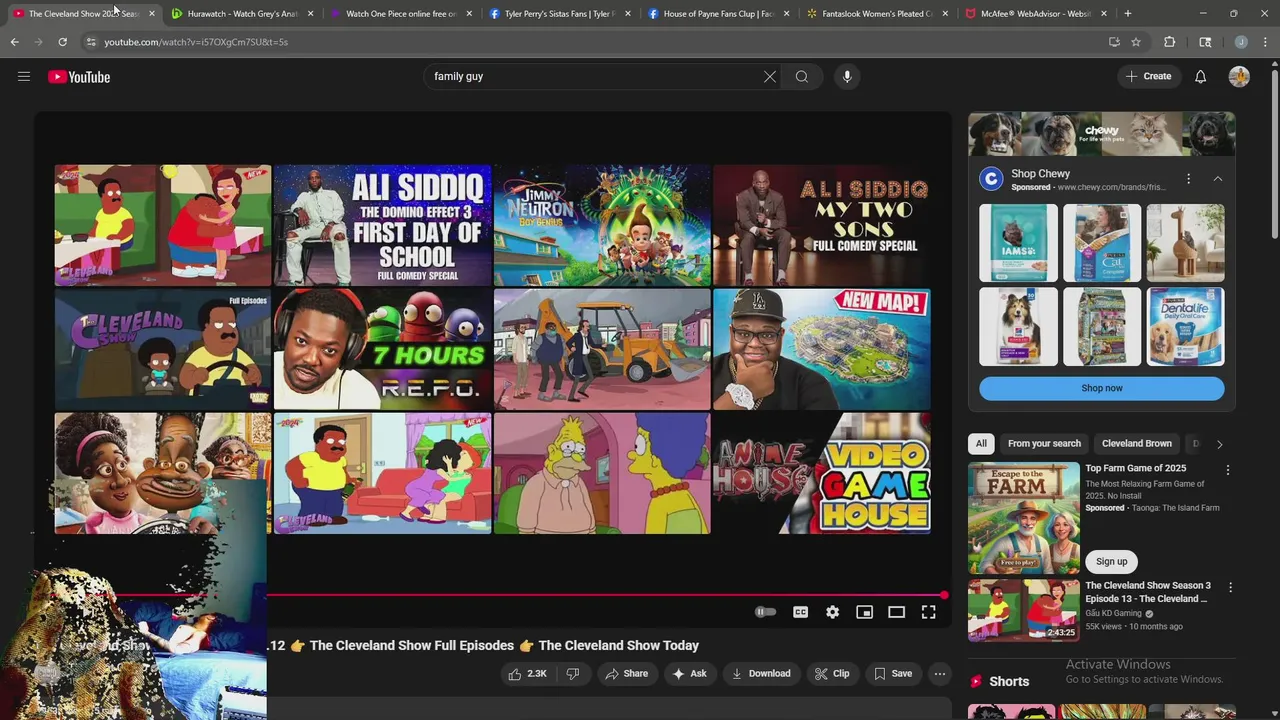Open the Ask button

[689, 674]
